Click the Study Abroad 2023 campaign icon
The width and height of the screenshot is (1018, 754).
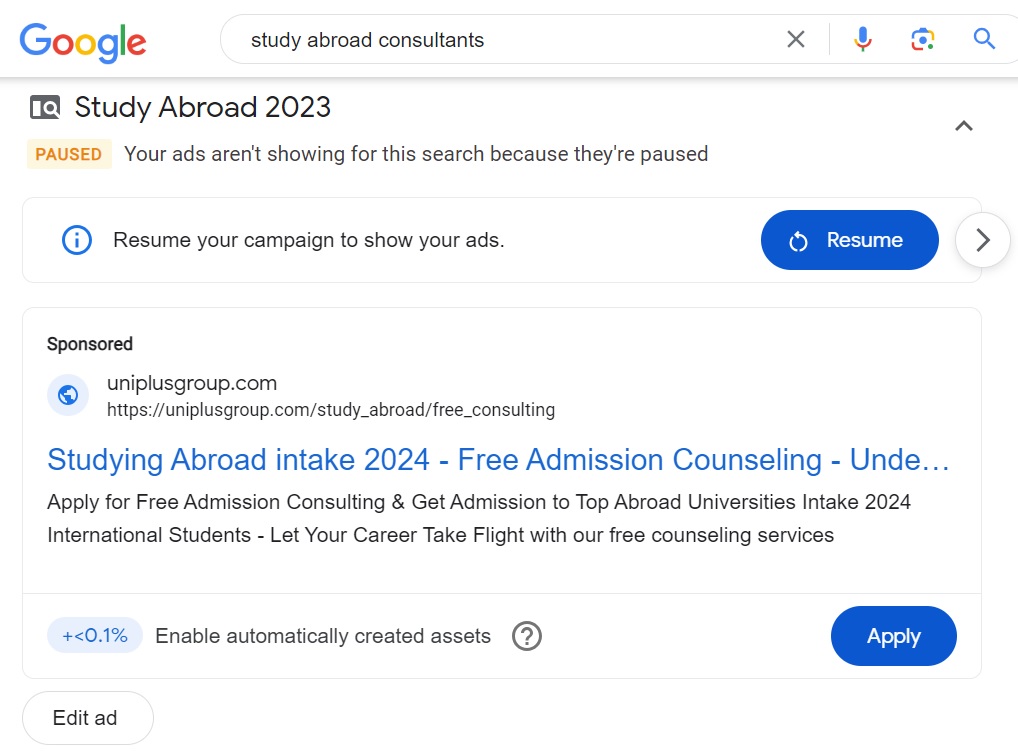(45, 107)
